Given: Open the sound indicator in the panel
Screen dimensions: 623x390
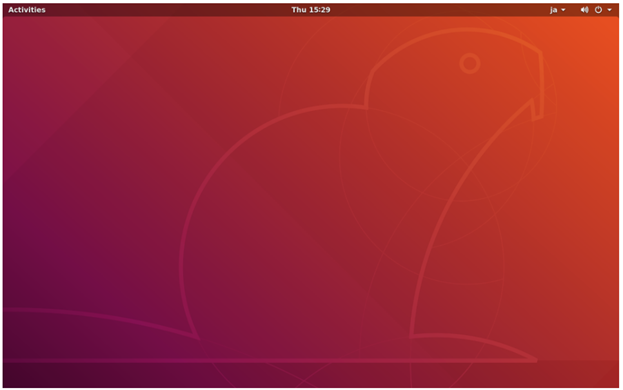Looking at the screenshot, I should (x=584, y=10).
